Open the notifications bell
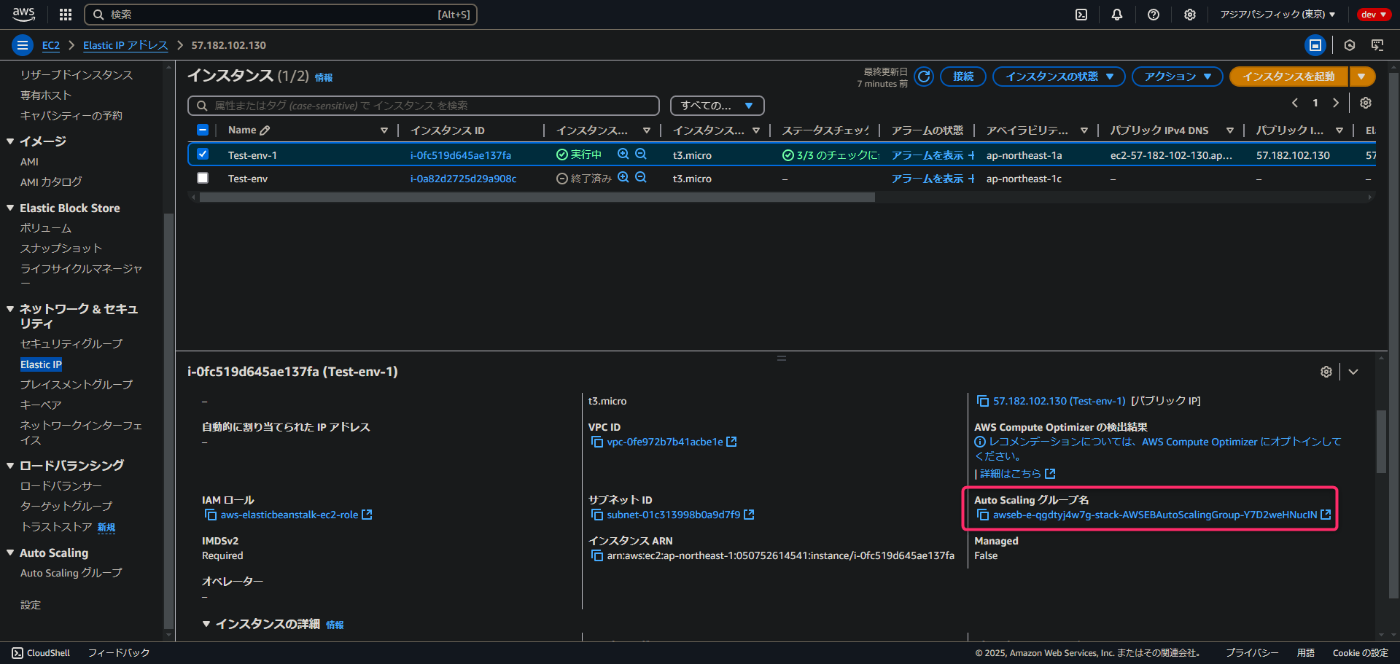This screenshot has height=664, width=1400. pos(1117,15)
